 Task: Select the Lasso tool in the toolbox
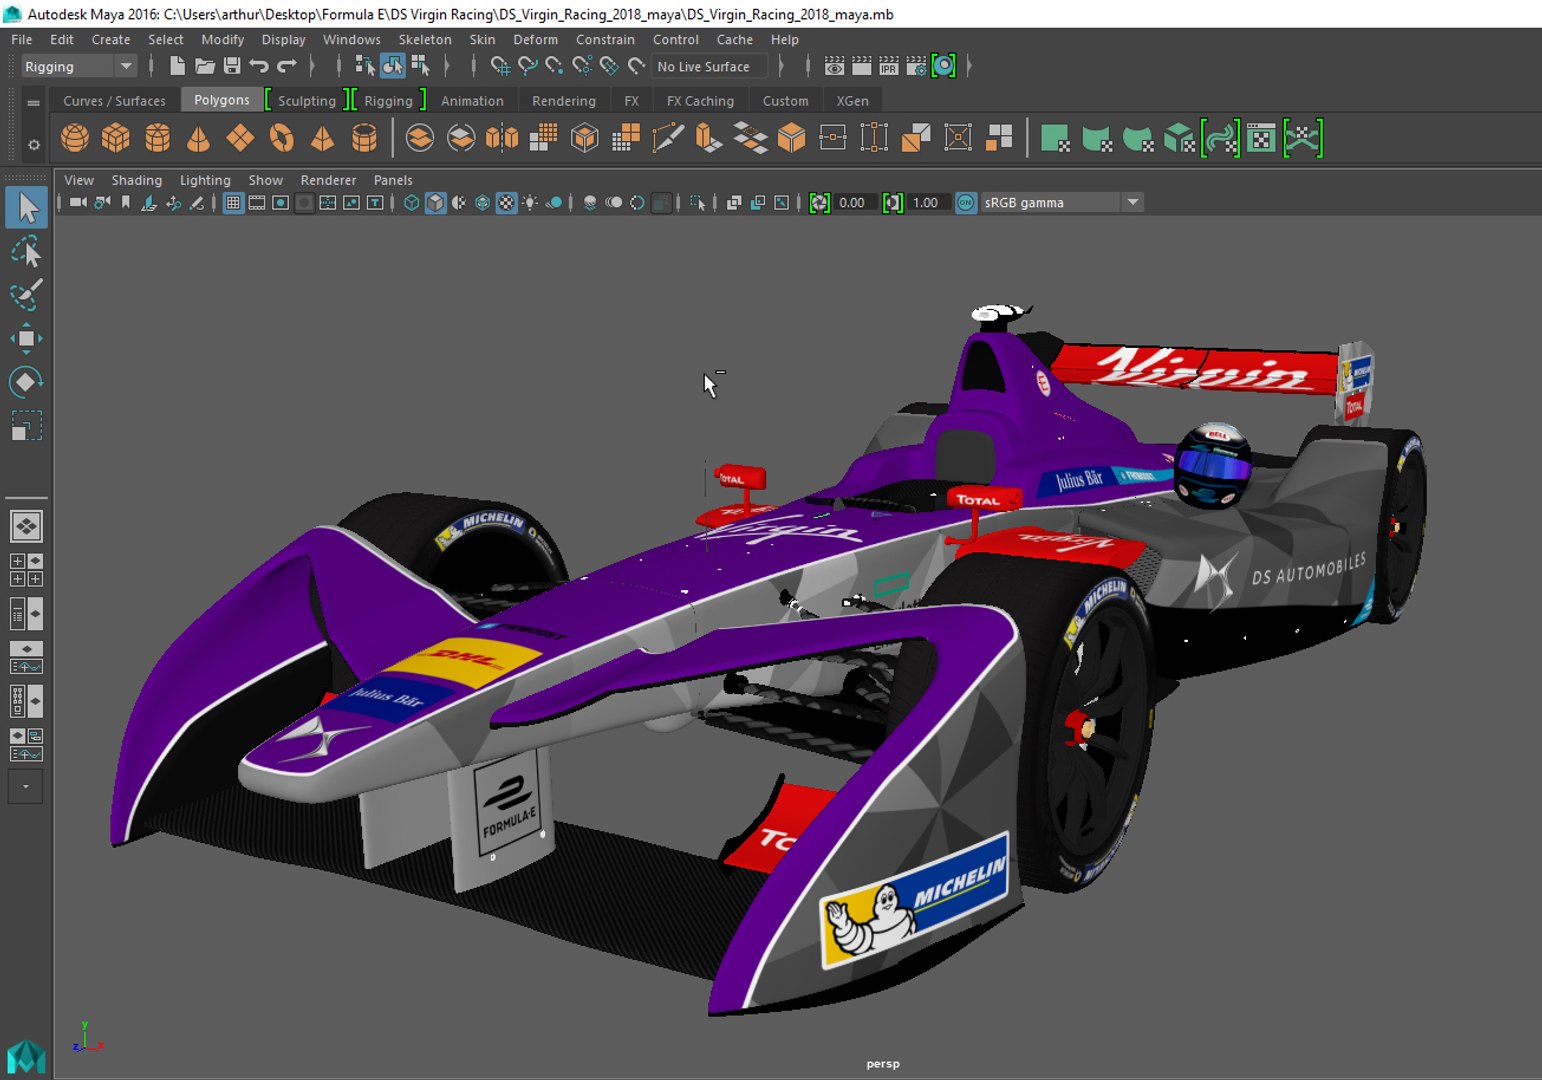26,251
